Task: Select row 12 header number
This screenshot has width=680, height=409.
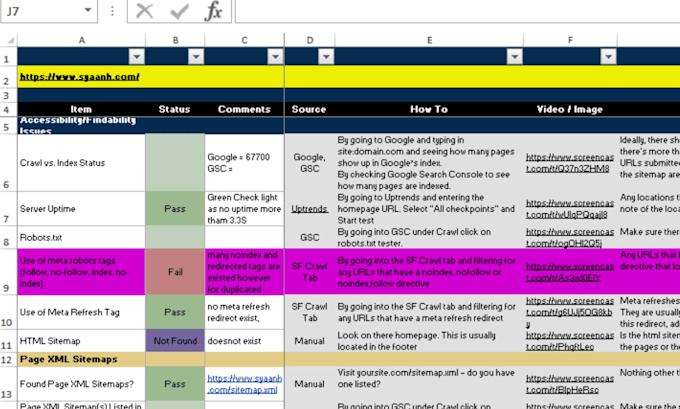Action: pyautogui.click(x=7, y=360)
